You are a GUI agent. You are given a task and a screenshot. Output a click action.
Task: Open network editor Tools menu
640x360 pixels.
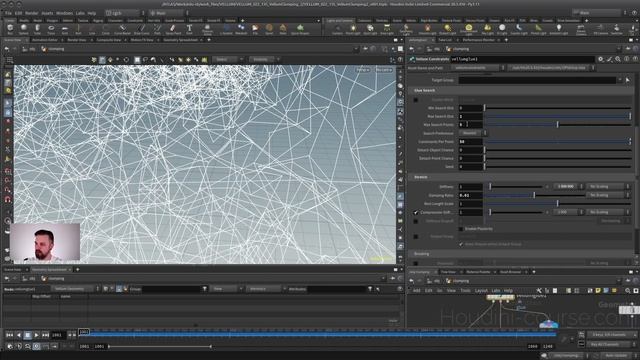465,291
